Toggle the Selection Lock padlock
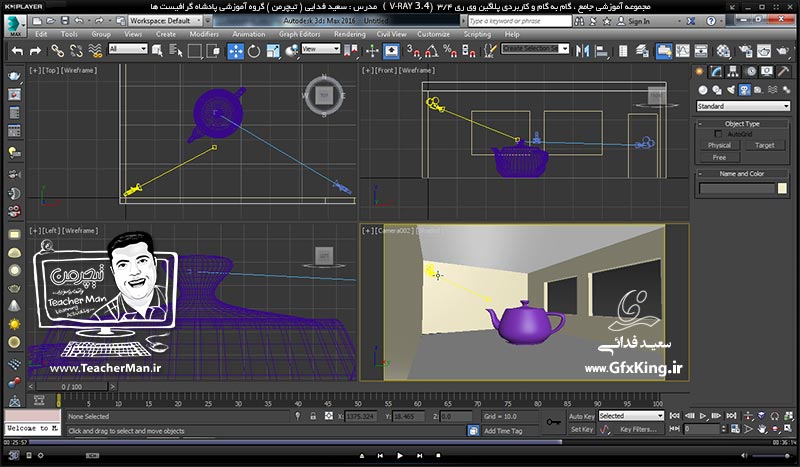800x467 pixels. pos(313,416)
